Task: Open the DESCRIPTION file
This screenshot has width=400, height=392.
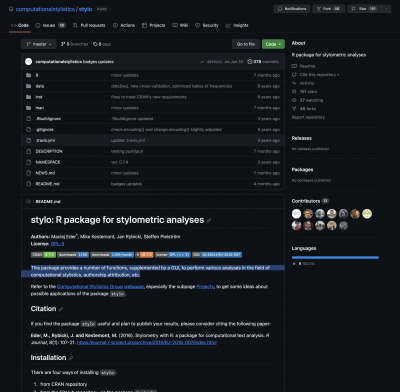Action: [x=49, y=151]
